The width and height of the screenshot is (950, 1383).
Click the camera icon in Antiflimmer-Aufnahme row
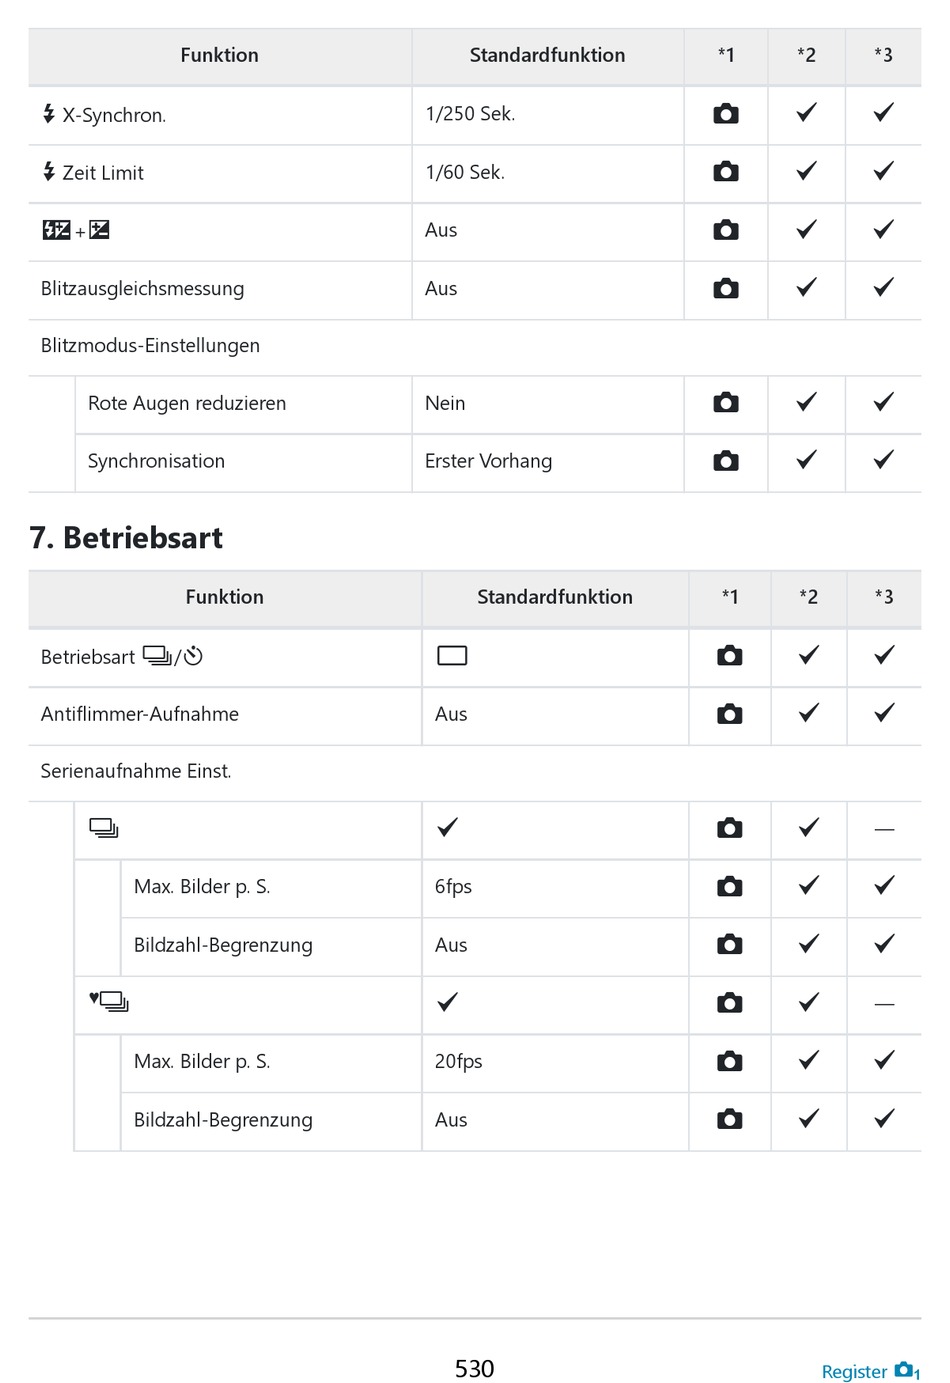[x=730, y=714]
